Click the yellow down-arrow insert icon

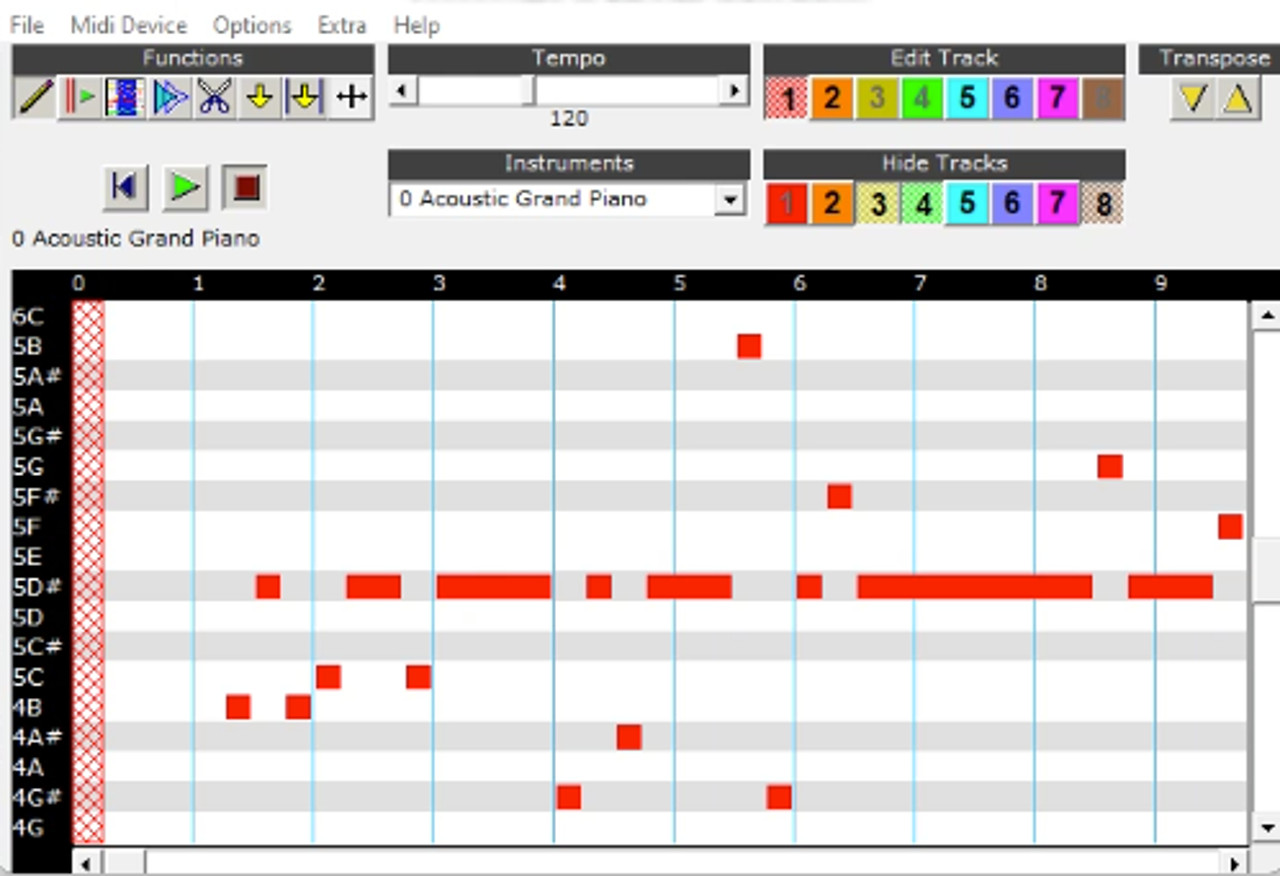[x=260, y=96]
